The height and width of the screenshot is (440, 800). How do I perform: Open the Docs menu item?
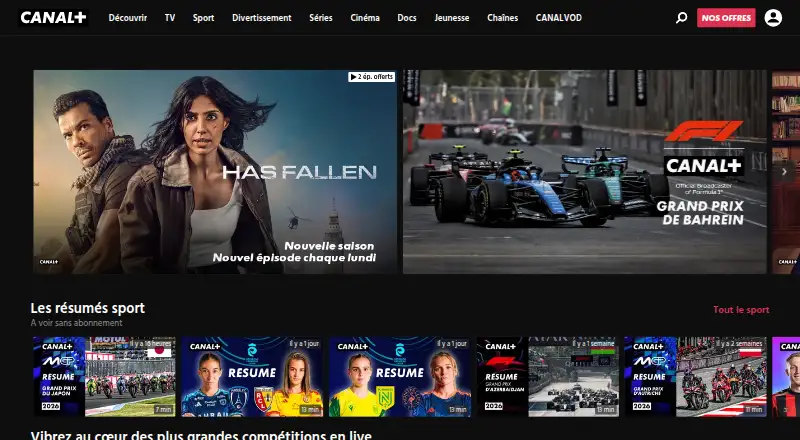pos(407,18)
